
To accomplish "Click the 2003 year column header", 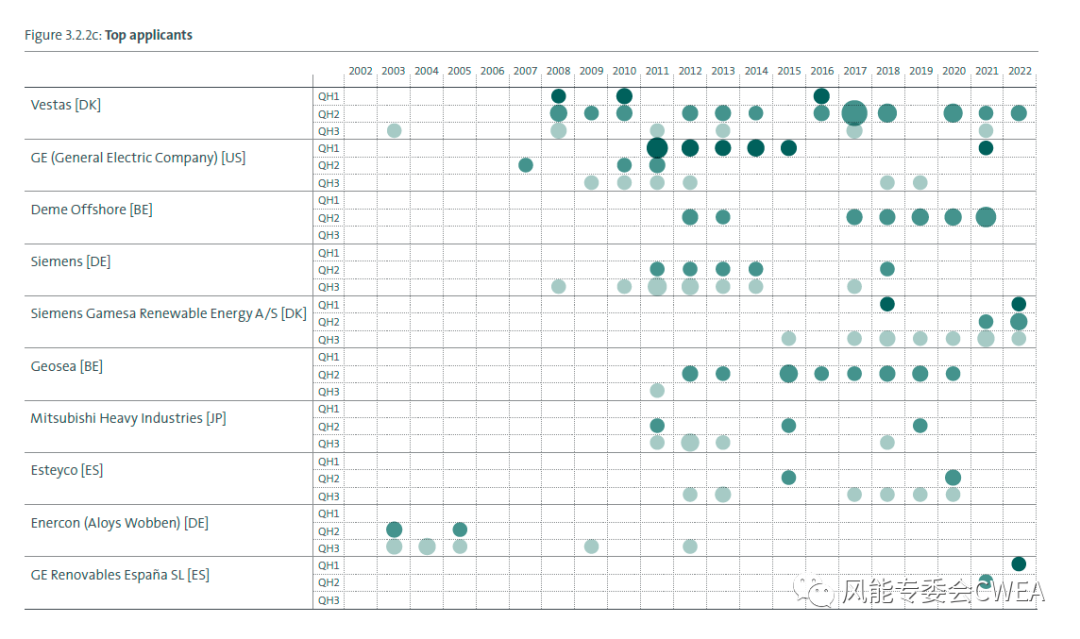I will pyautogui.click(x=393, y=71).
